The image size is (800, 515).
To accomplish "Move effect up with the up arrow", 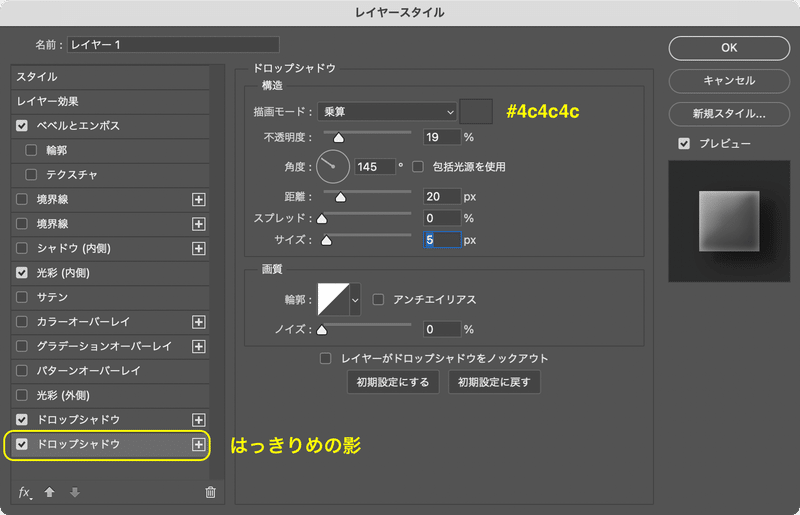I will (x=49, y=492).
